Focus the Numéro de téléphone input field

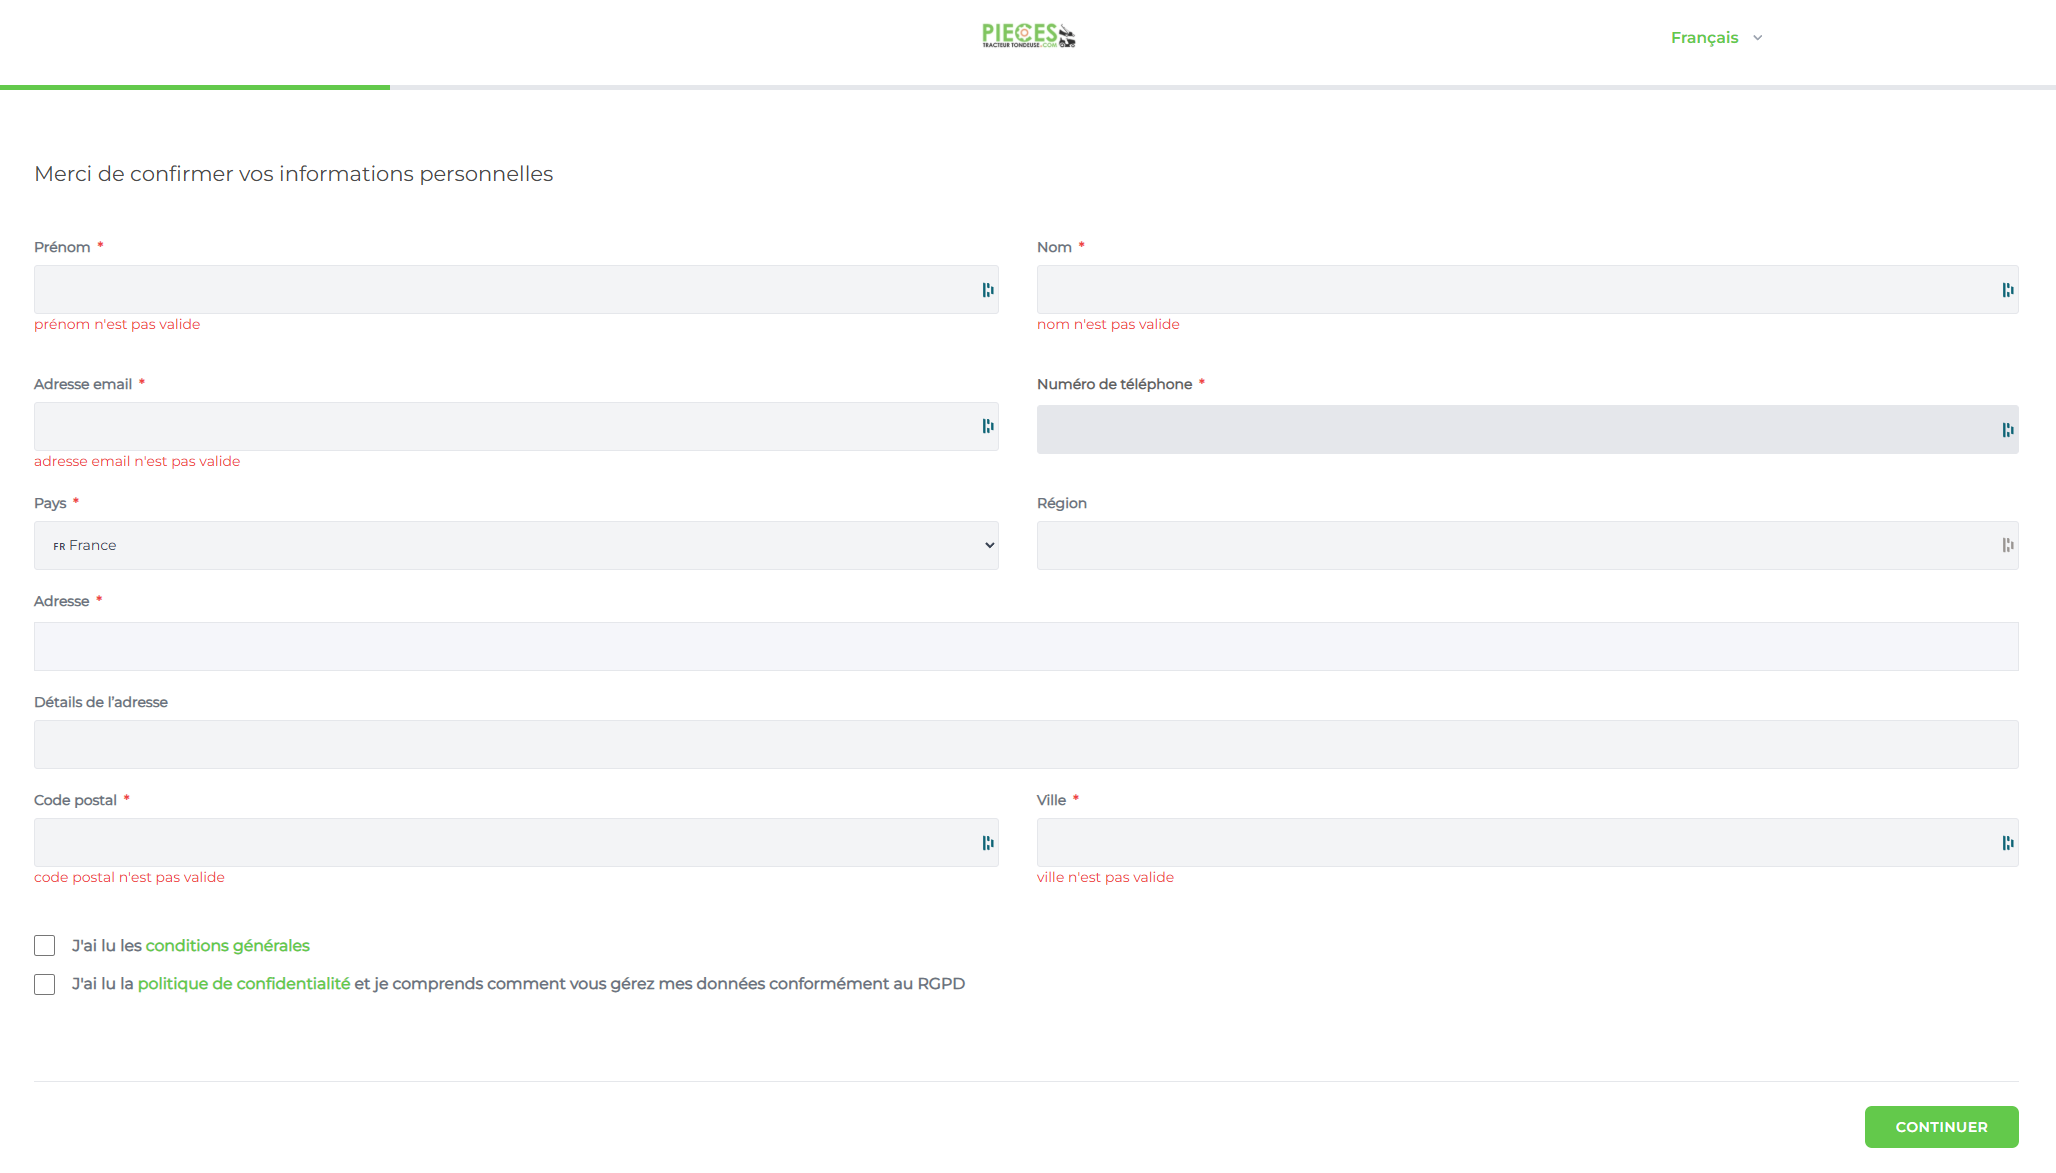point(1527,429)
